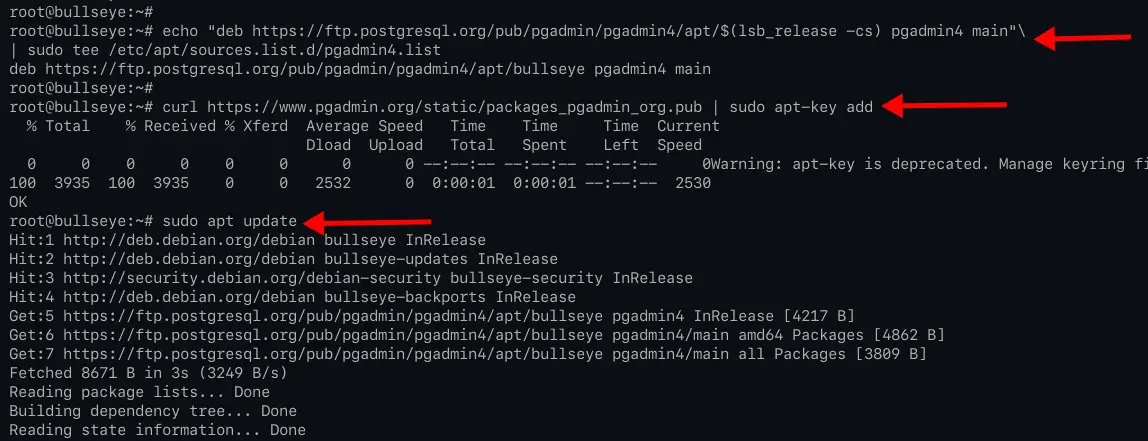Click the OK output line
Viewport: 1148px width, 441px height.
click(x=18, y=202)
